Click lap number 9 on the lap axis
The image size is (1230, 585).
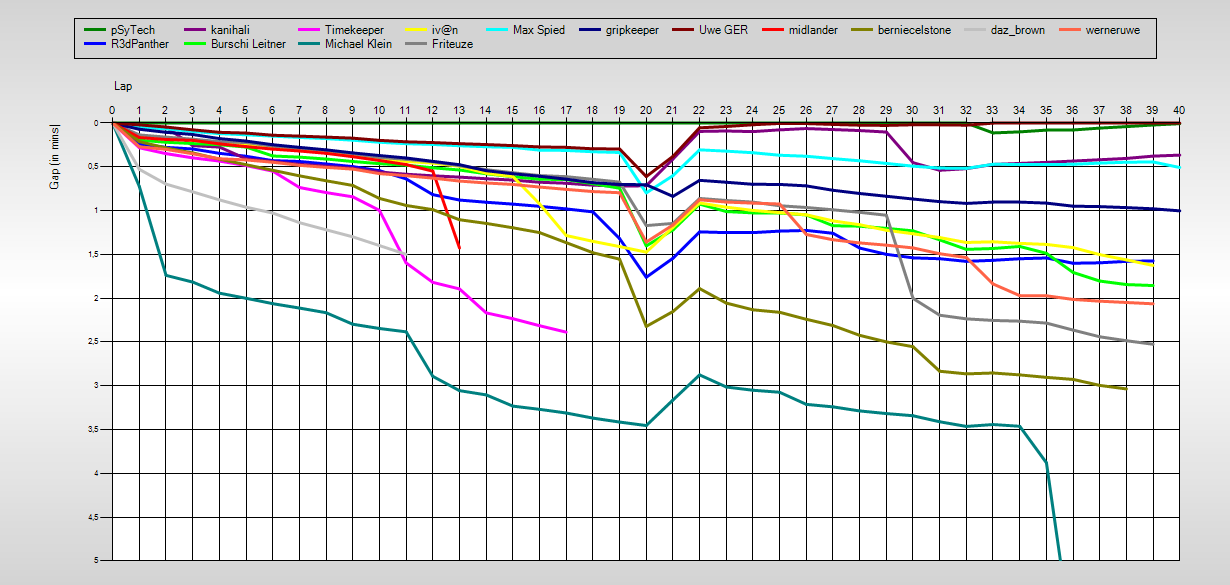coord(352,111)
